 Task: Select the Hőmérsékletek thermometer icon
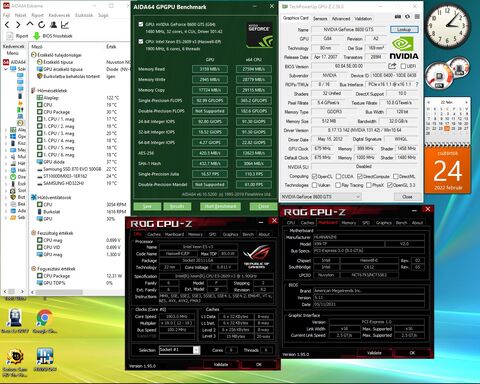click(34, 90)
